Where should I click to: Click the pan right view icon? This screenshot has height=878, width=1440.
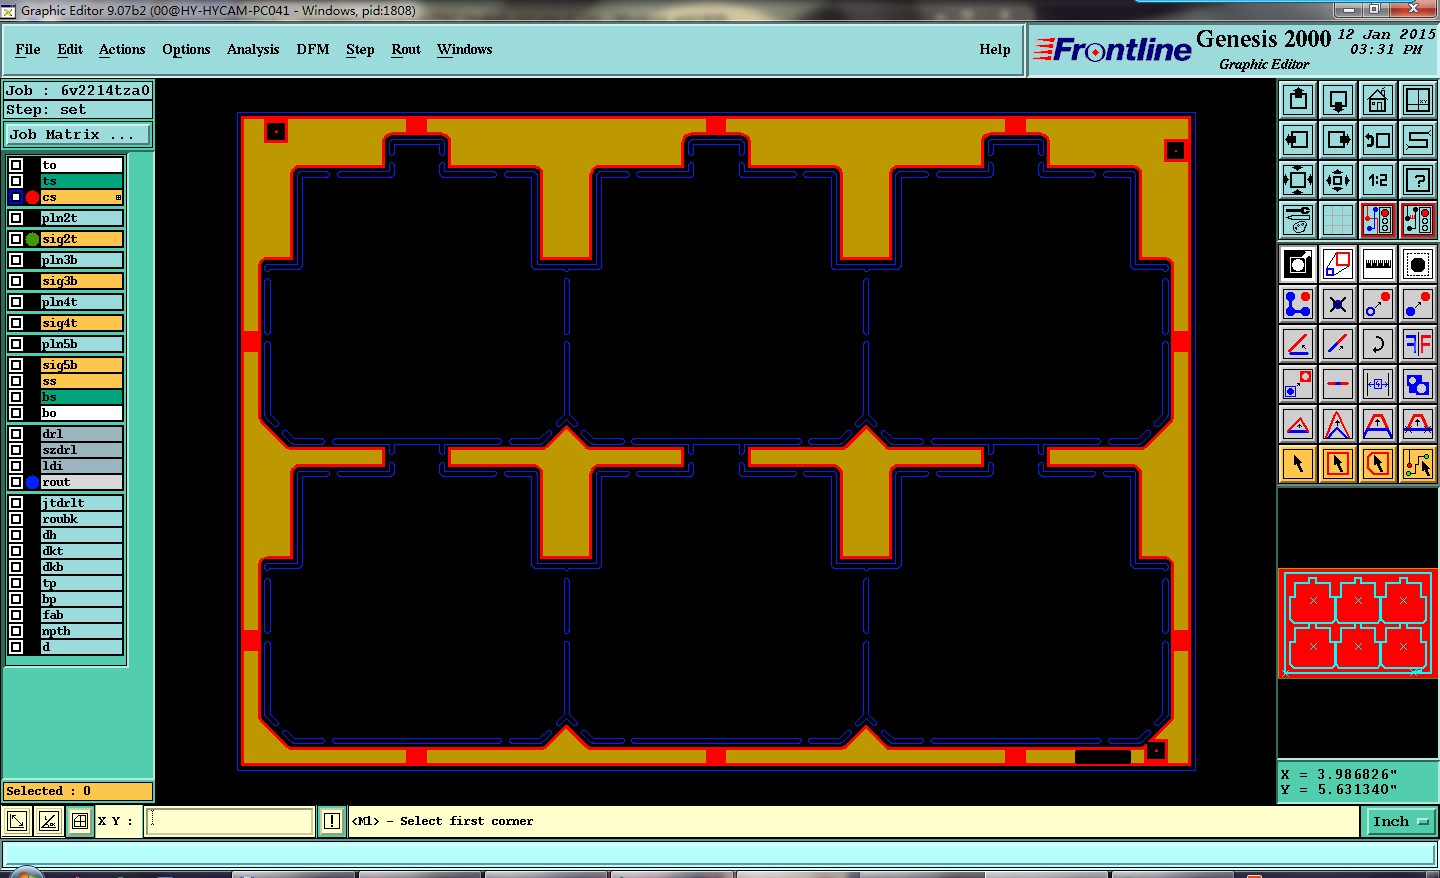coord(1338,140)
